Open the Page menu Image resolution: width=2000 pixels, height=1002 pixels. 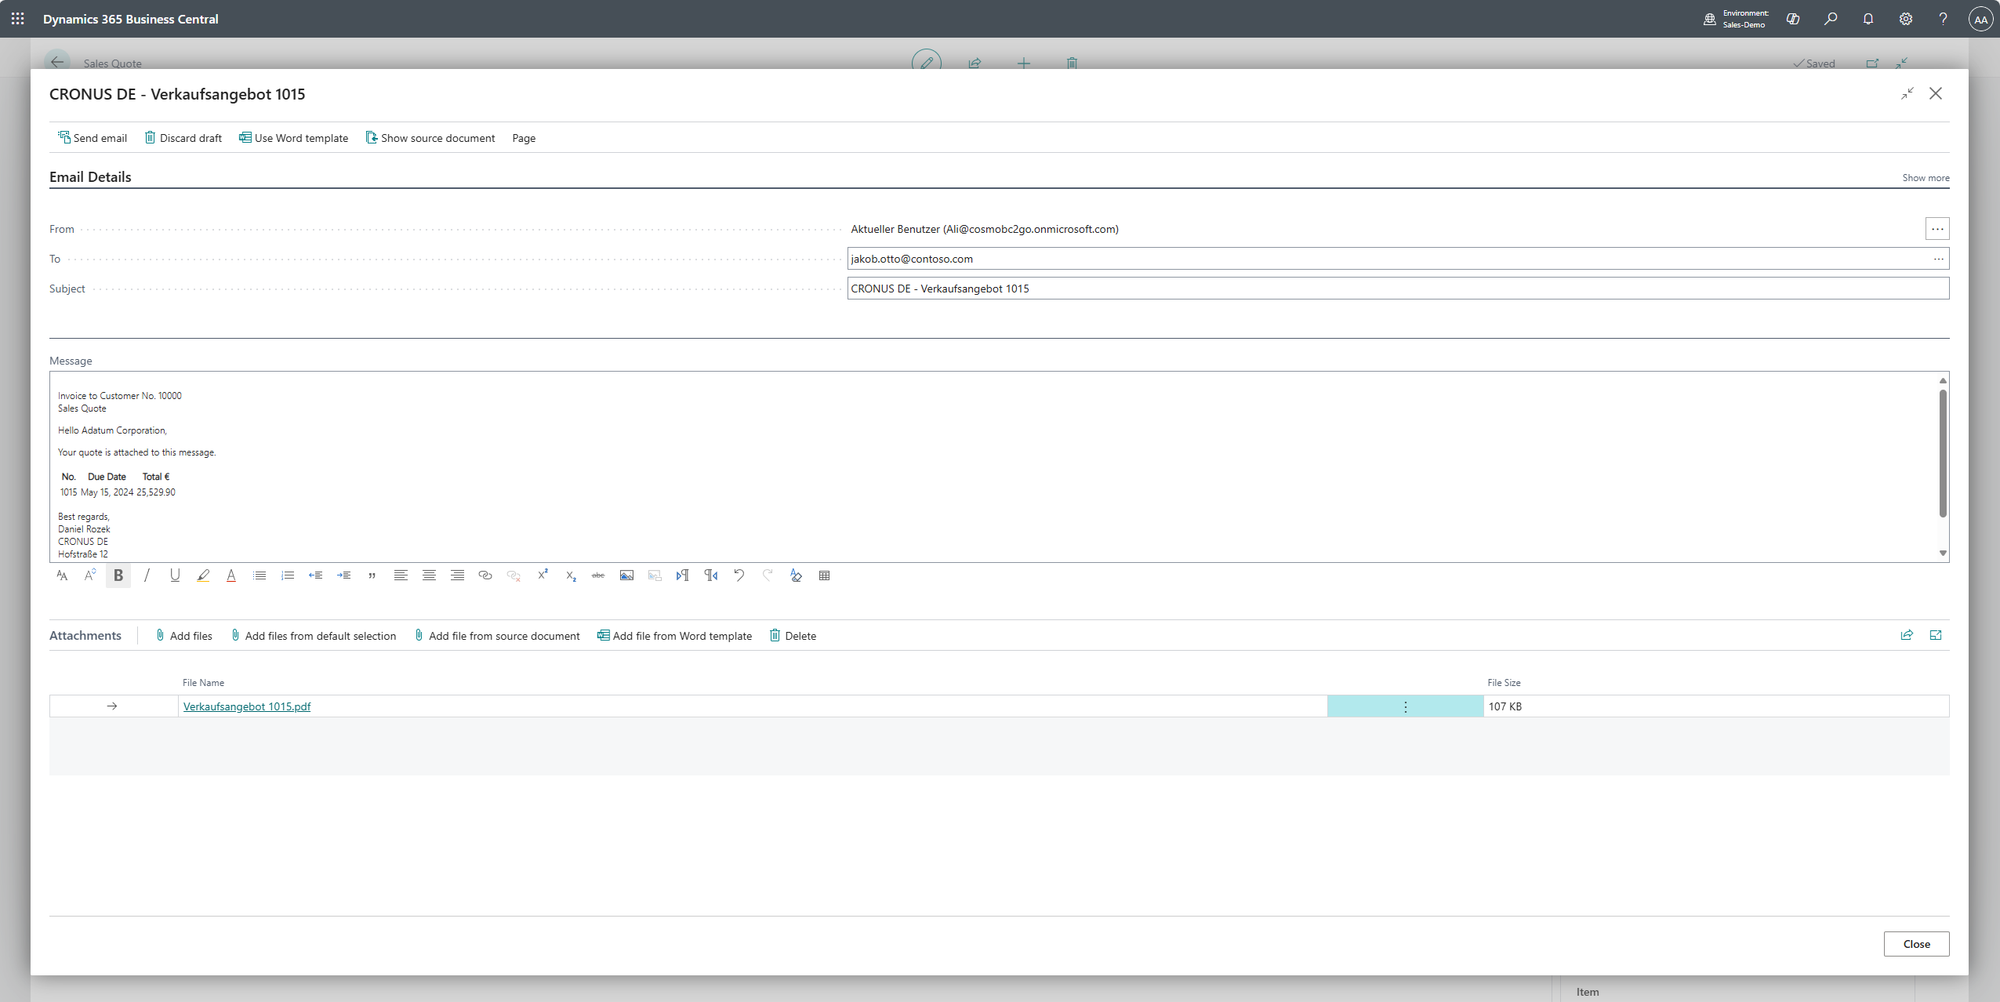tap(524, 138)
